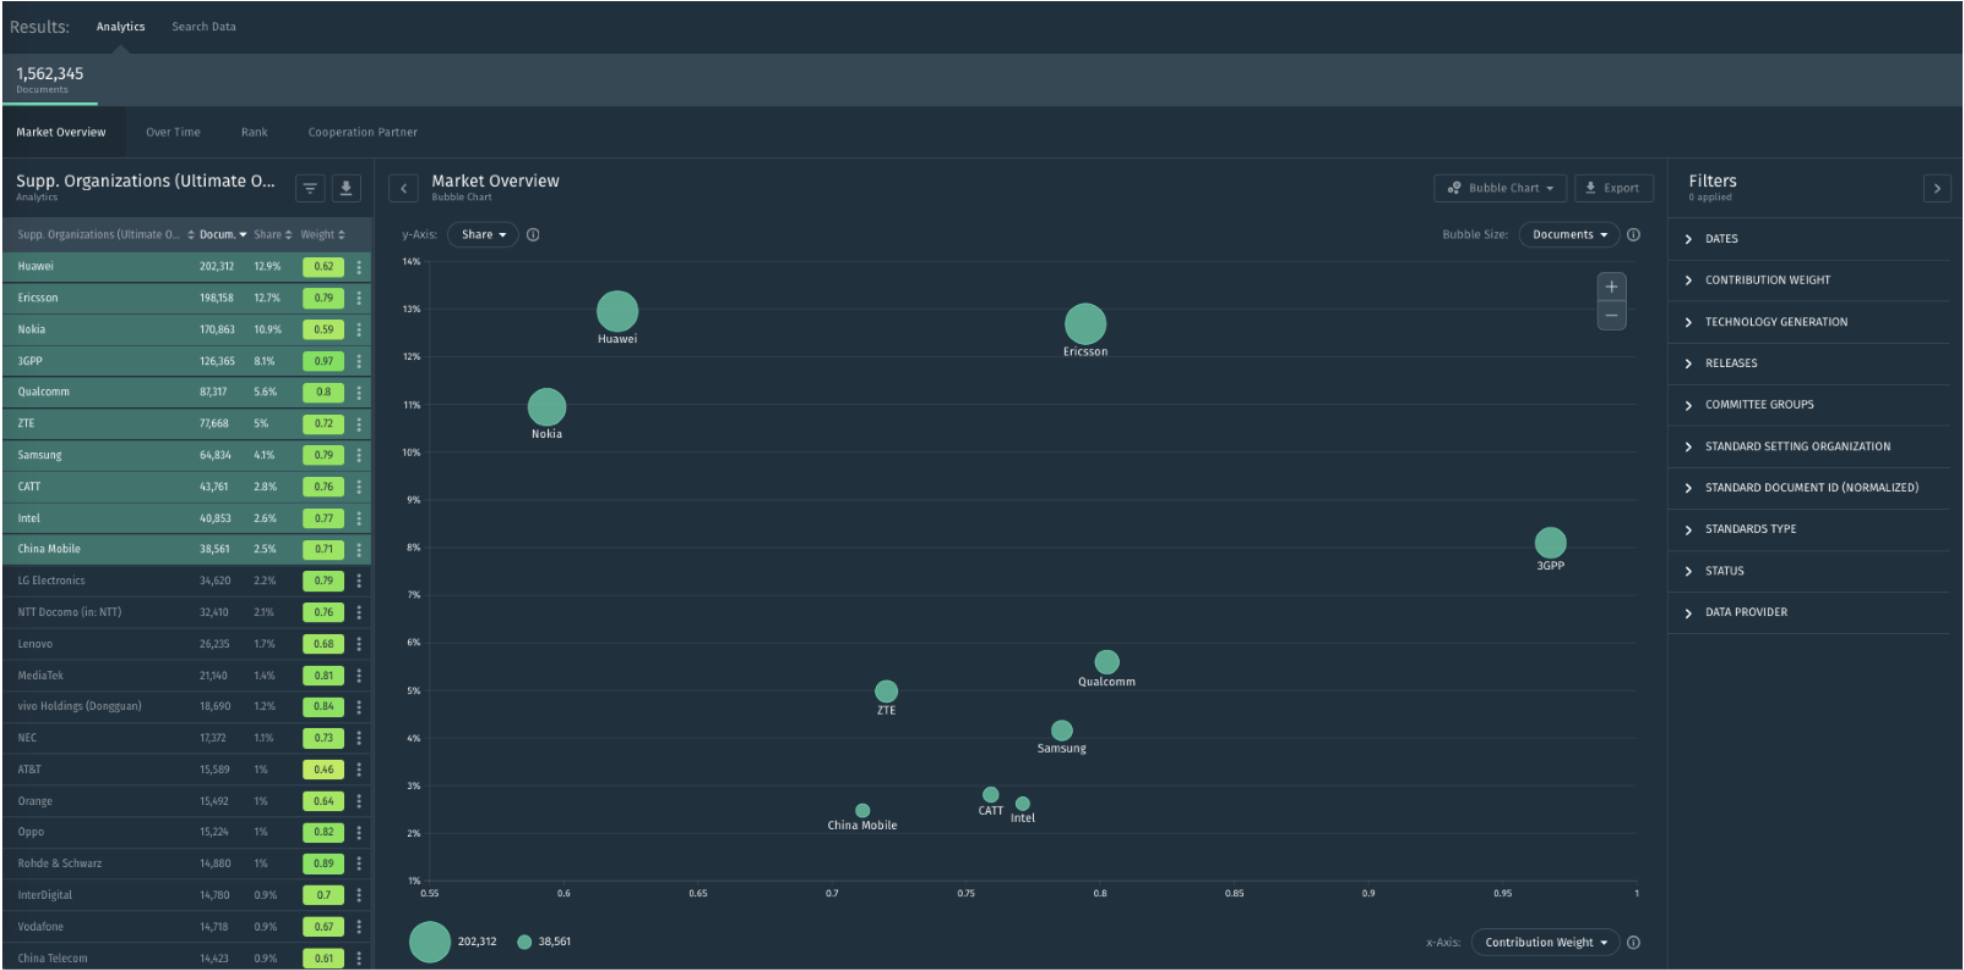This screenshot has width=1964, height=970.
Task: Click the 1,562,345 Documents count
Action: click(x=50, y=79)
